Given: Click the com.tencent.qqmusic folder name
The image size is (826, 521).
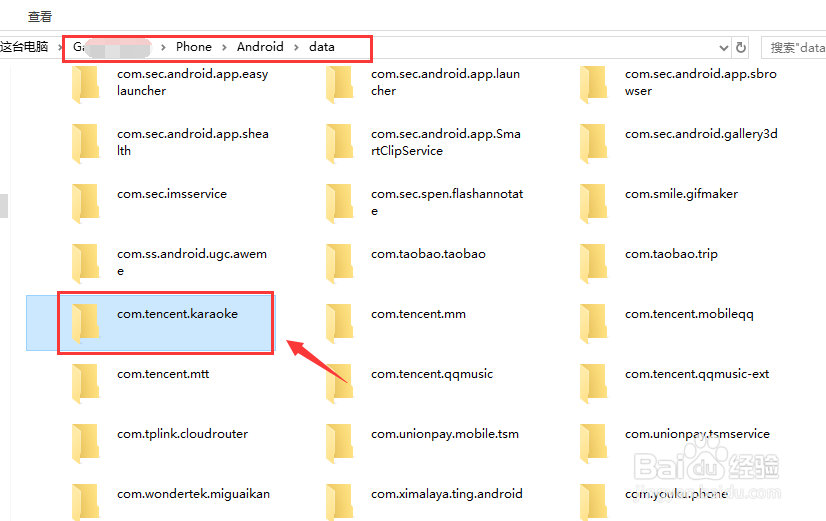Looking at the screenshot, I should click(x=432, y=375).
